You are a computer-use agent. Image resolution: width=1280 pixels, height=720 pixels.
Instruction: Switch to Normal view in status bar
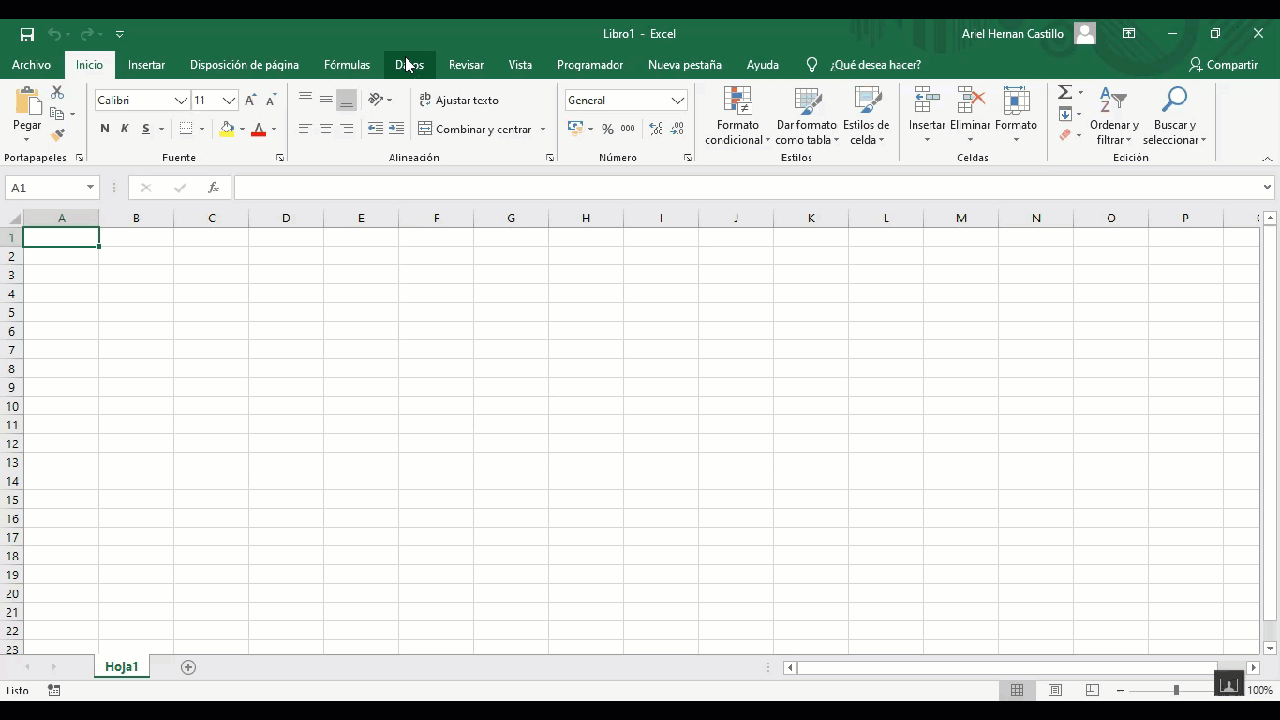point(1017,690)
